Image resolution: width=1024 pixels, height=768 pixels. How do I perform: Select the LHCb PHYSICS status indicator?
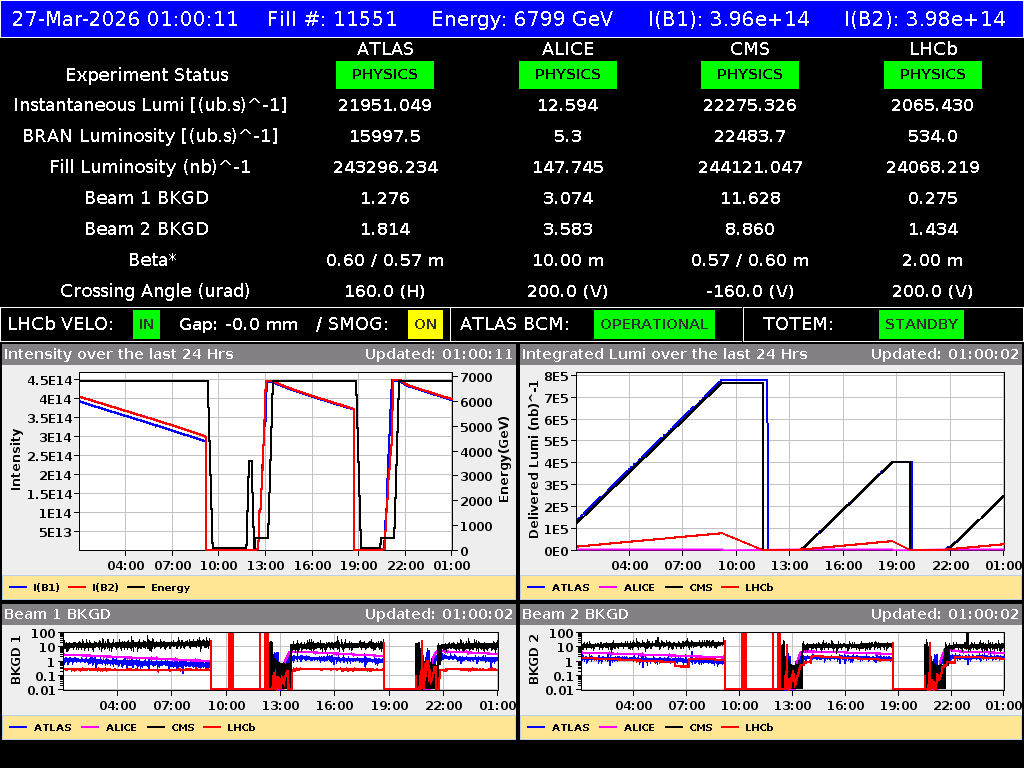coord(932,74)
